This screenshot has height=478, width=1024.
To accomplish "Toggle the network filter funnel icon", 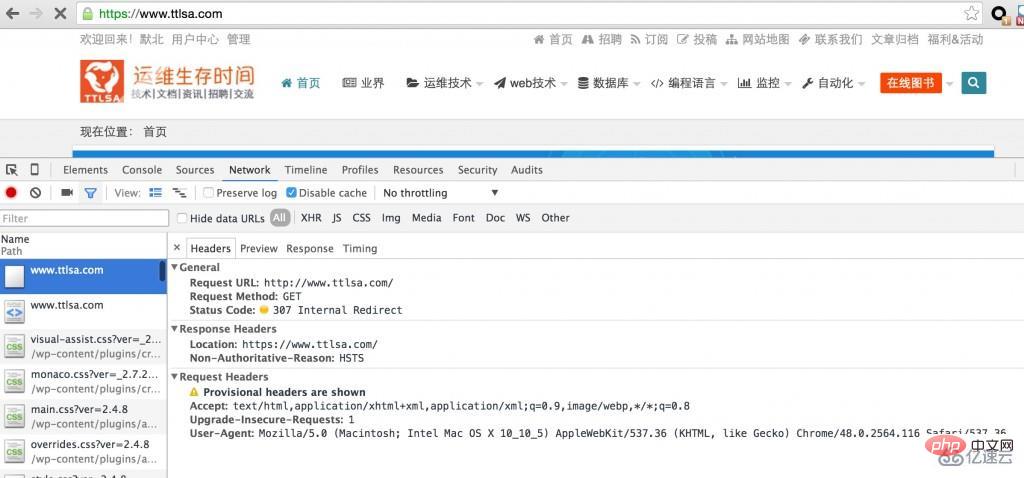I will [90, 193].
